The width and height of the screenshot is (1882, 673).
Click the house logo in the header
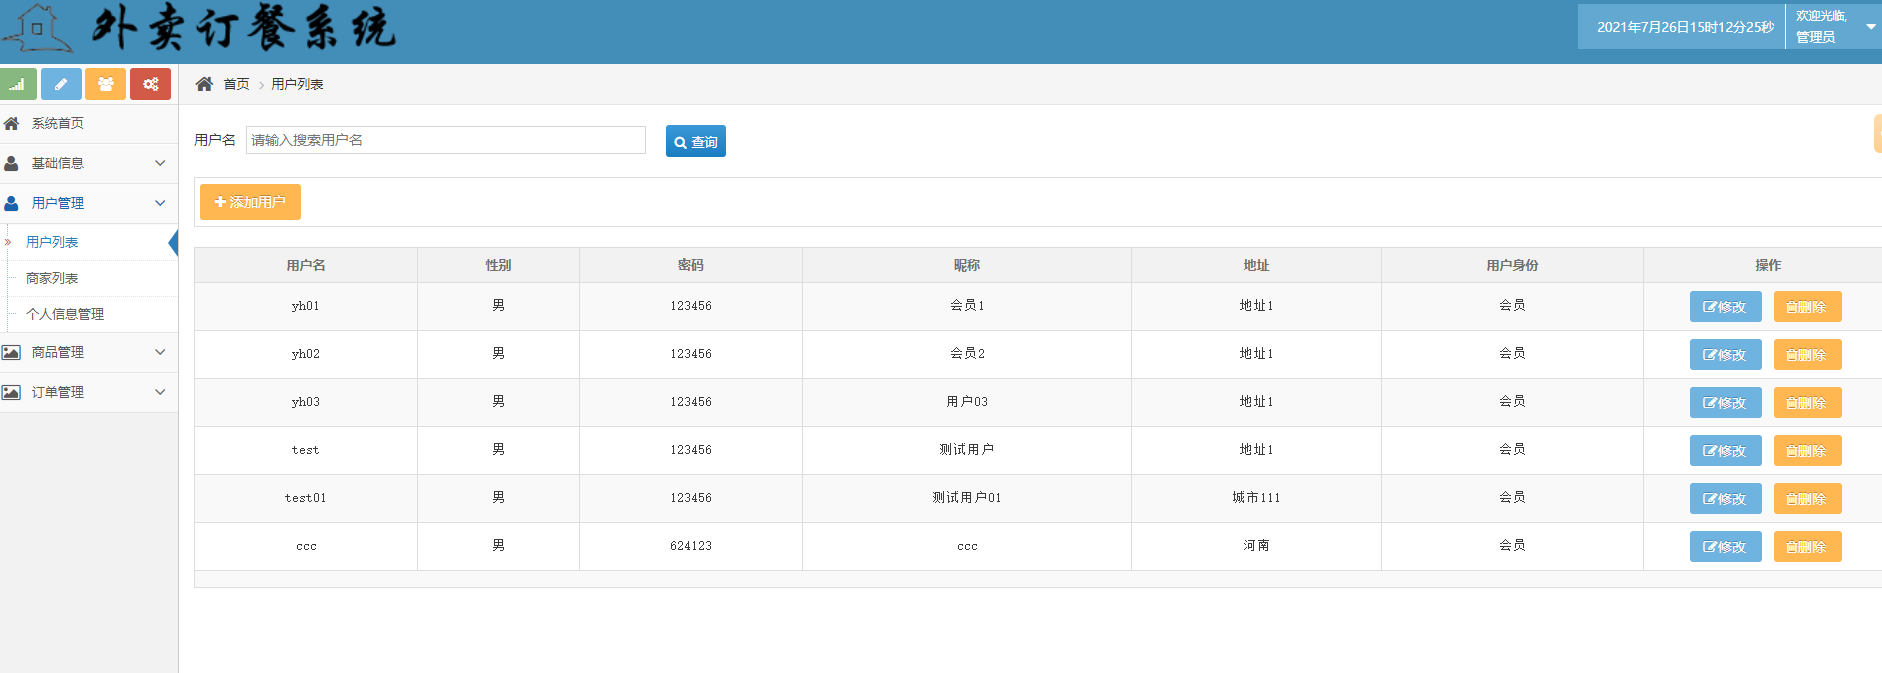pos(37,28)
